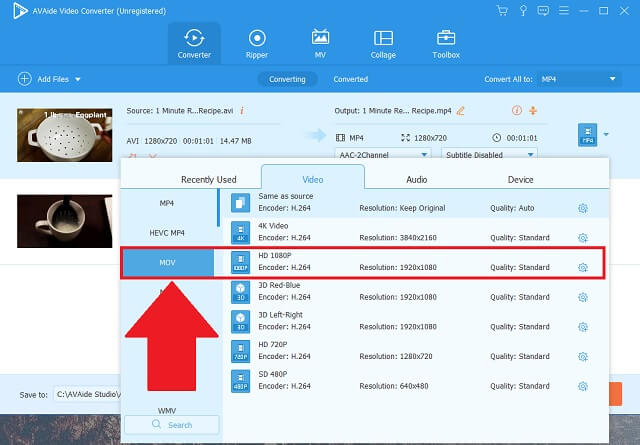The width and height of the screenshot is (640, 445).
Task: Click the register key icon
Action: (x=523, y=11)
